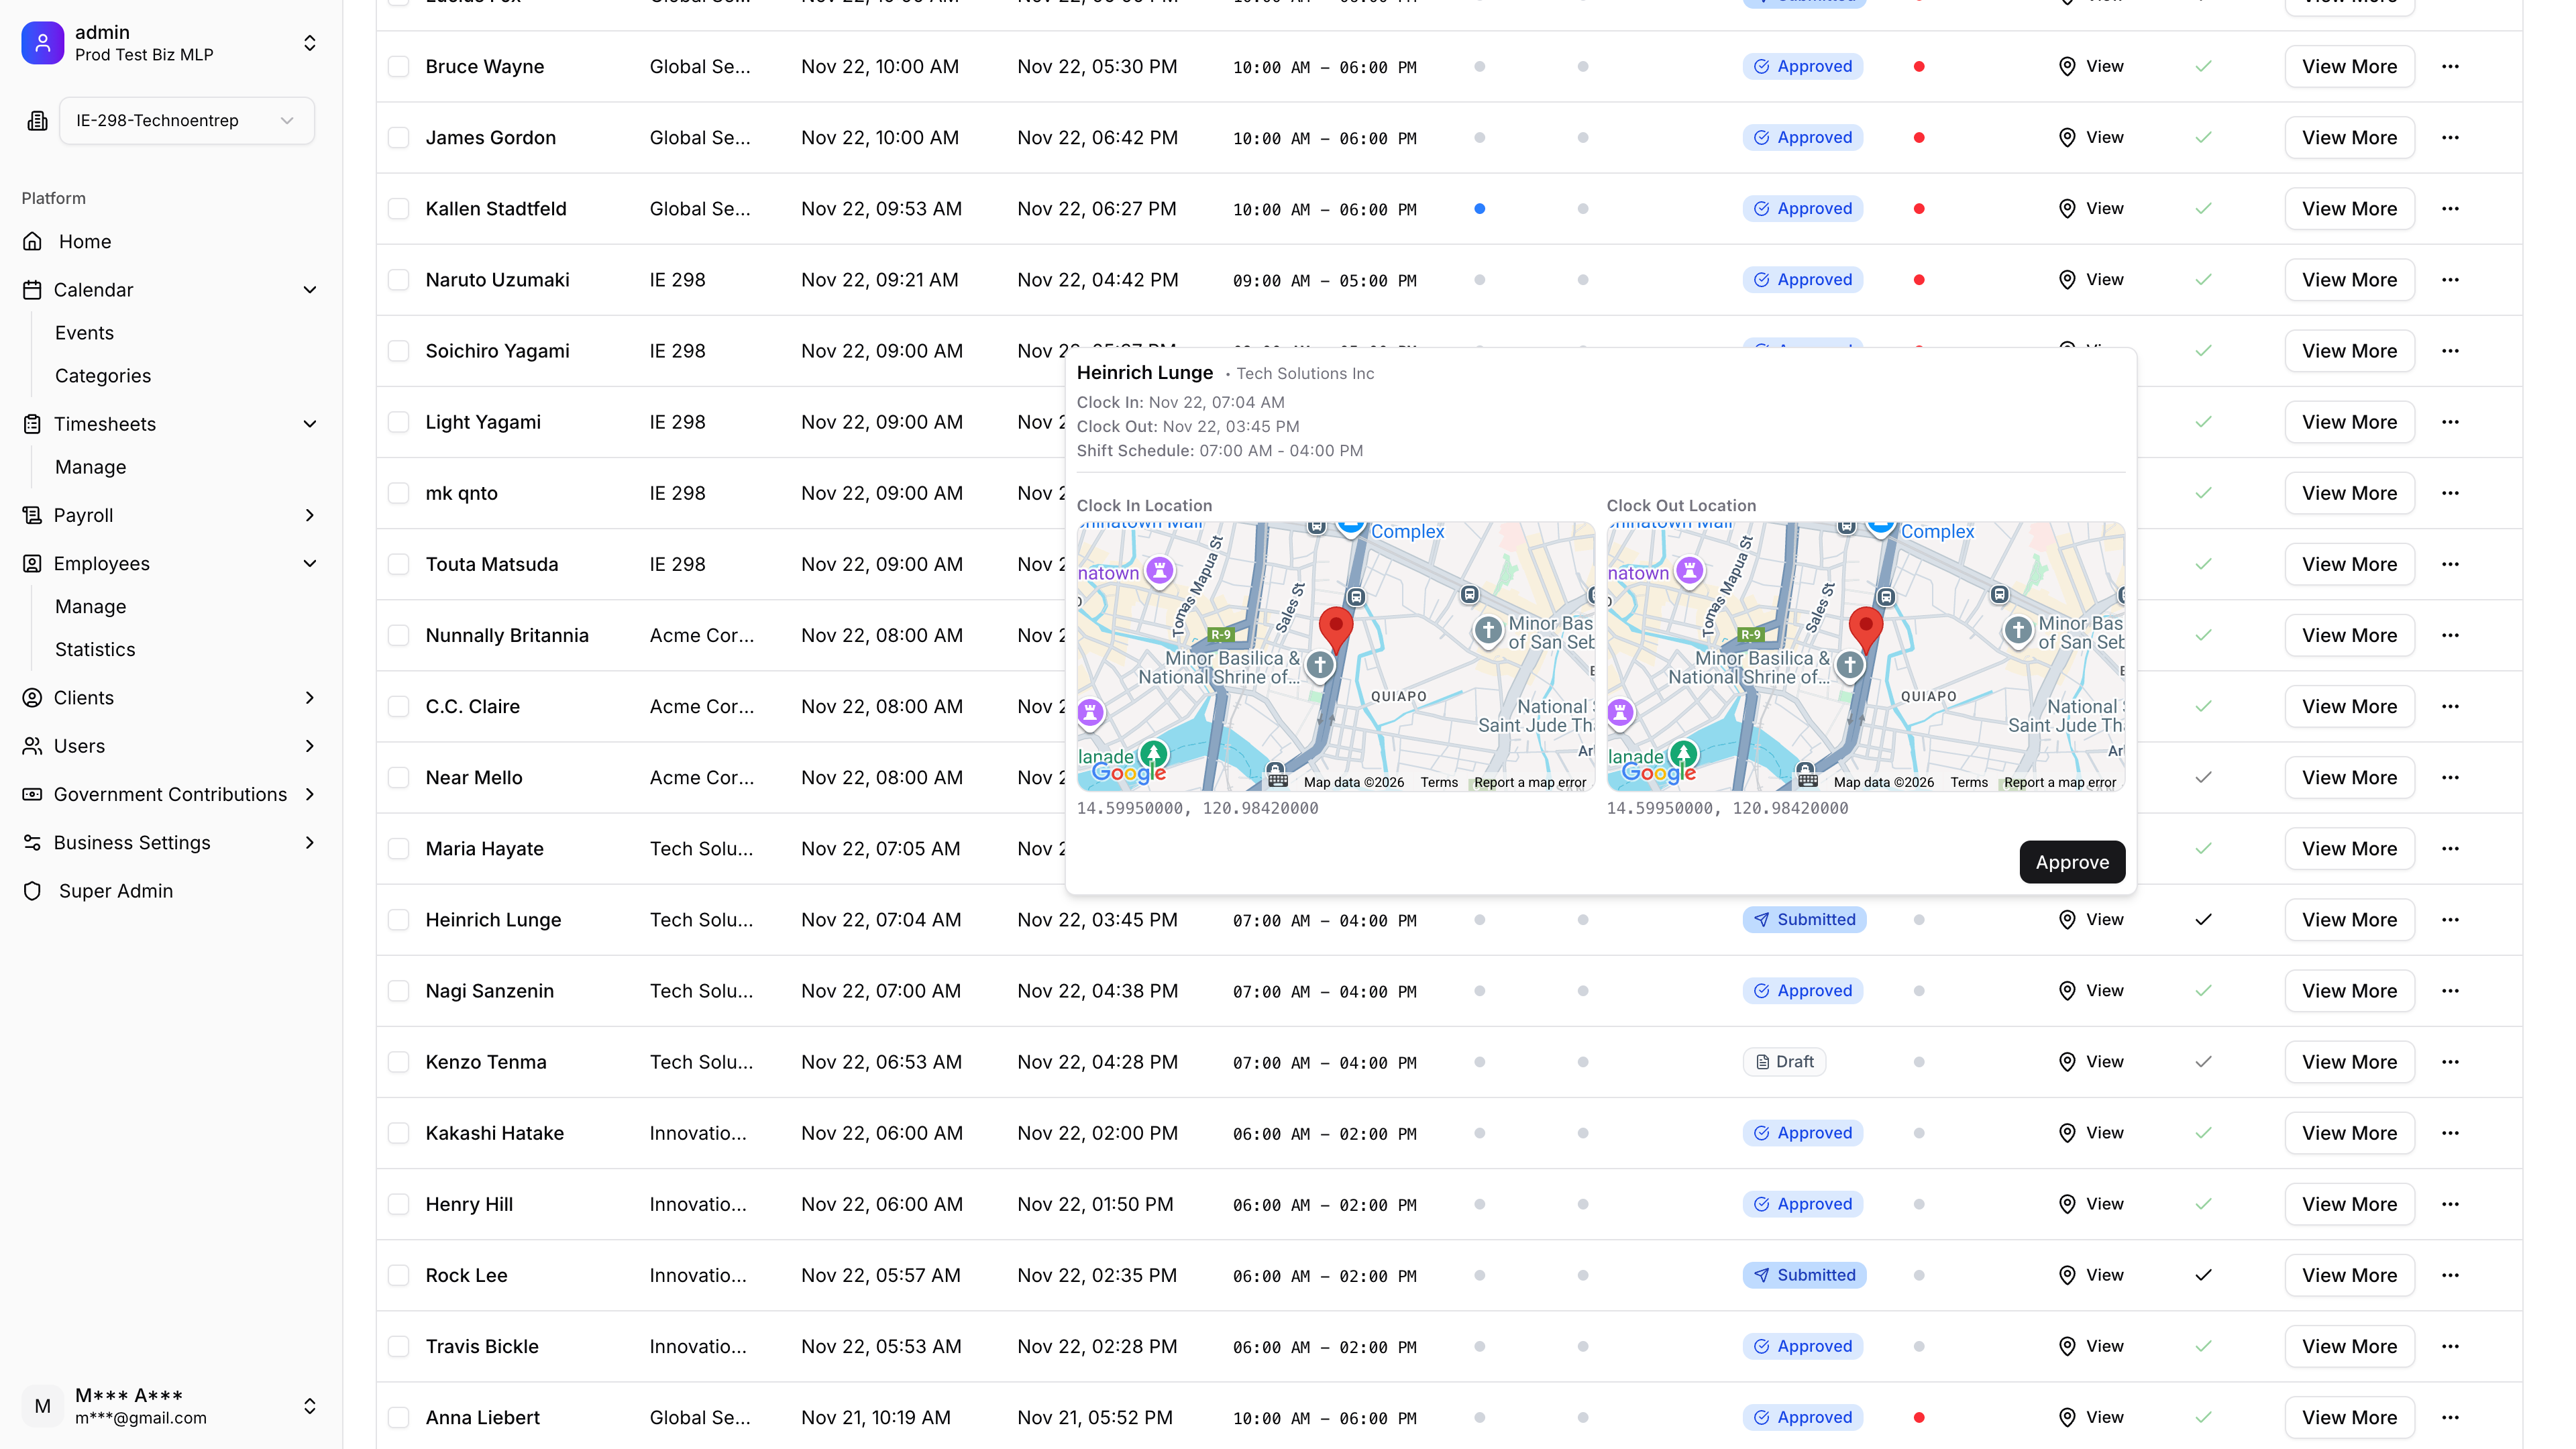
Task: Tick the checkbox beside Rock Lee
Action: [x=399, y=1275]
